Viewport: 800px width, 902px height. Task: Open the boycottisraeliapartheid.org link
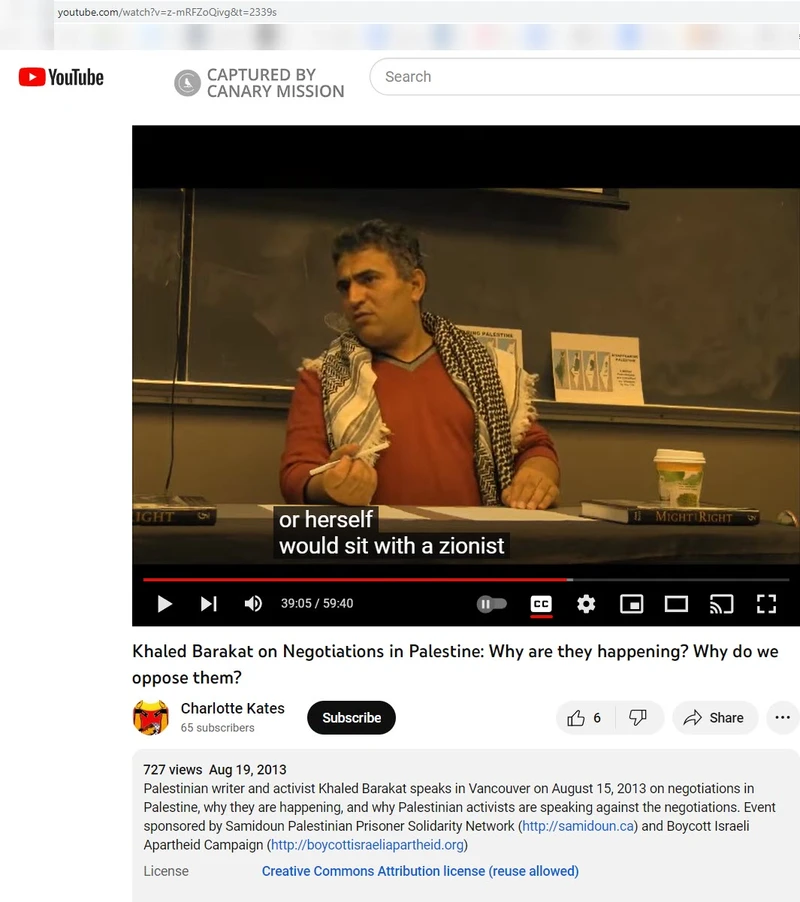(367, 845)
